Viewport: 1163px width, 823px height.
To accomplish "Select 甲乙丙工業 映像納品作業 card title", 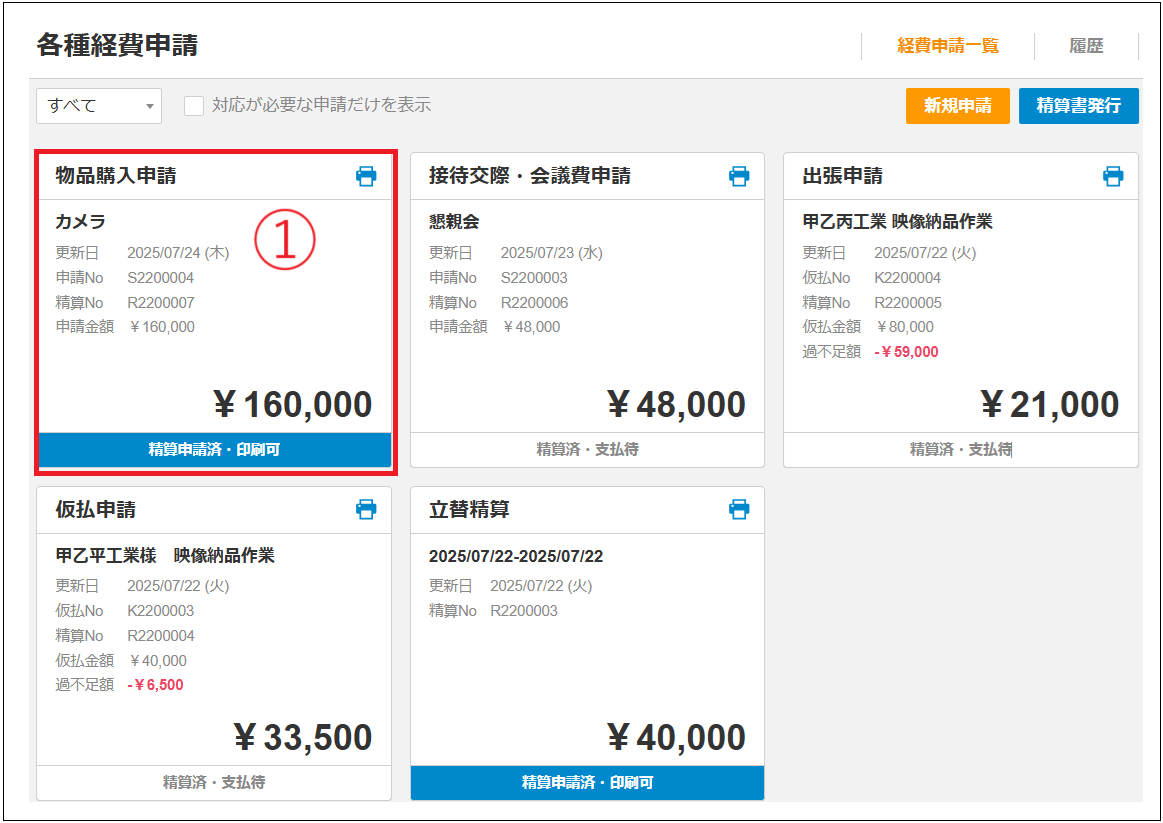I will tap(897, 222).
